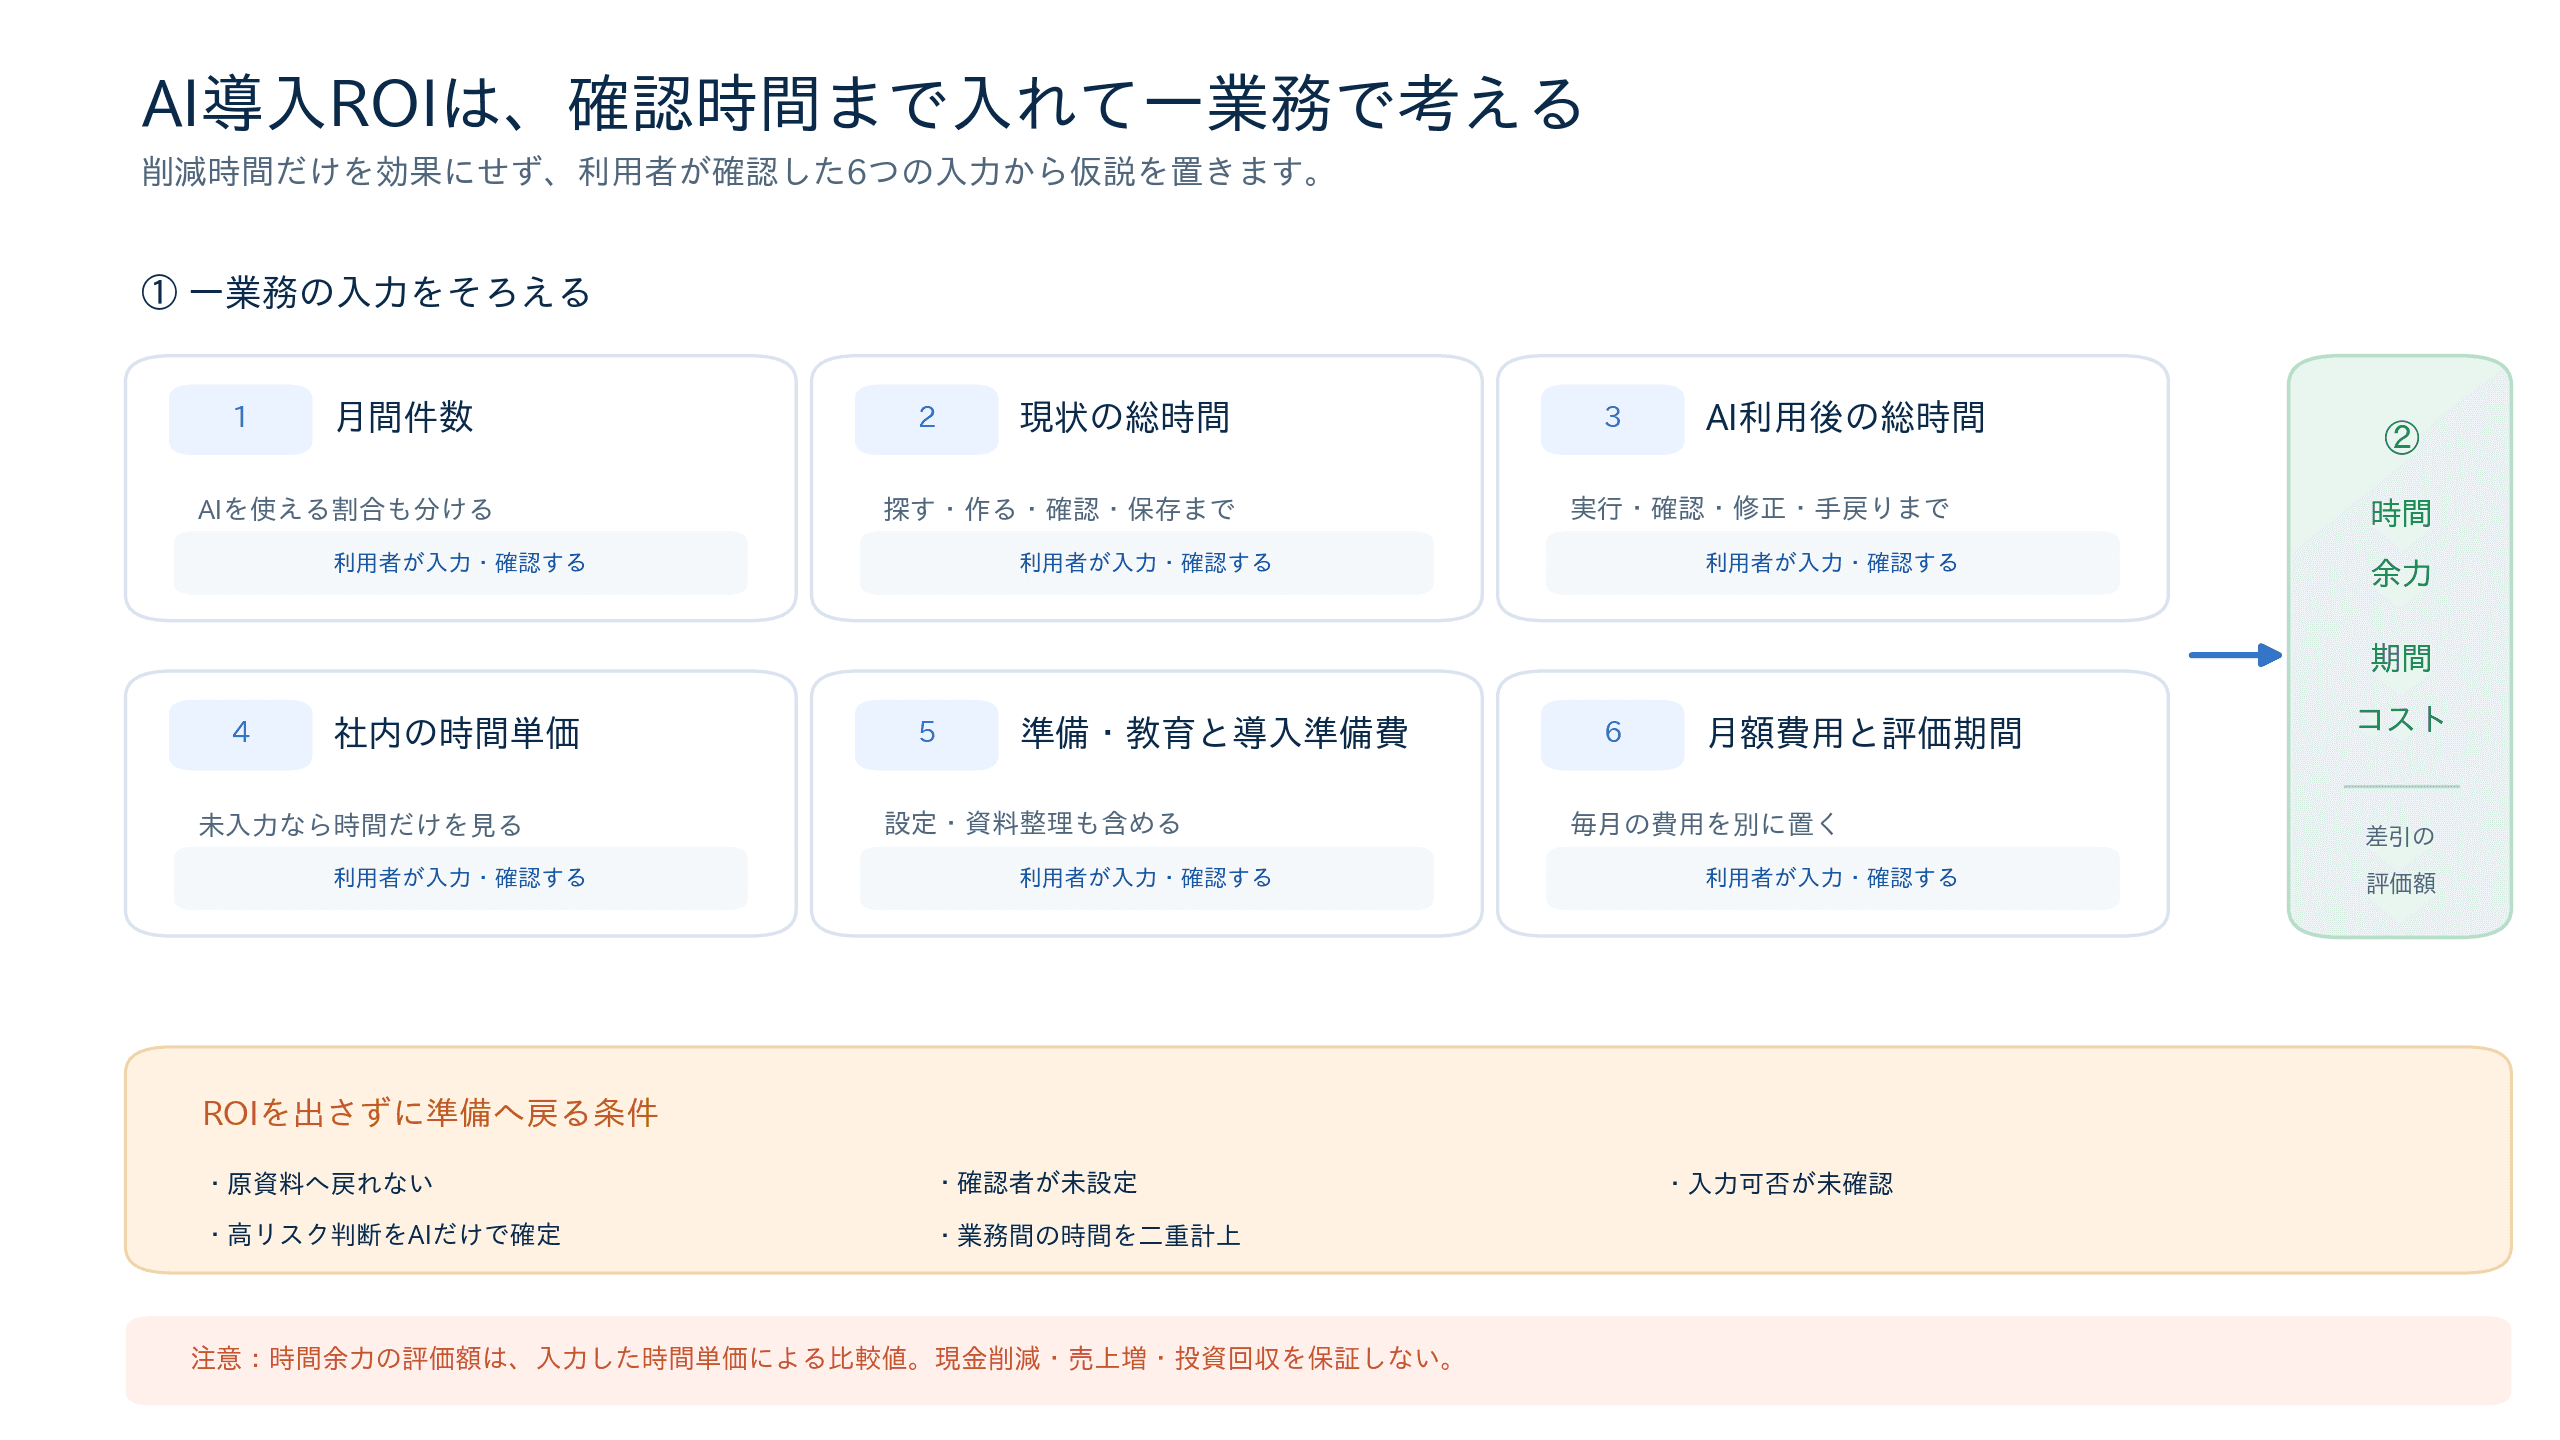This screenshot has width=2560, height=1440.
Task: Click the bullet 入力可否が未確認
Action: [x=1781, y=1183]
